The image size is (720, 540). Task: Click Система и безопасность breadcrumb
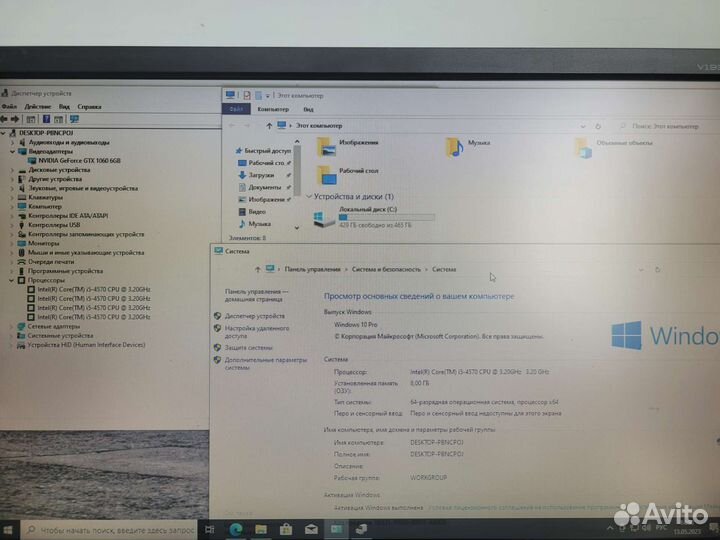(386, 270)
